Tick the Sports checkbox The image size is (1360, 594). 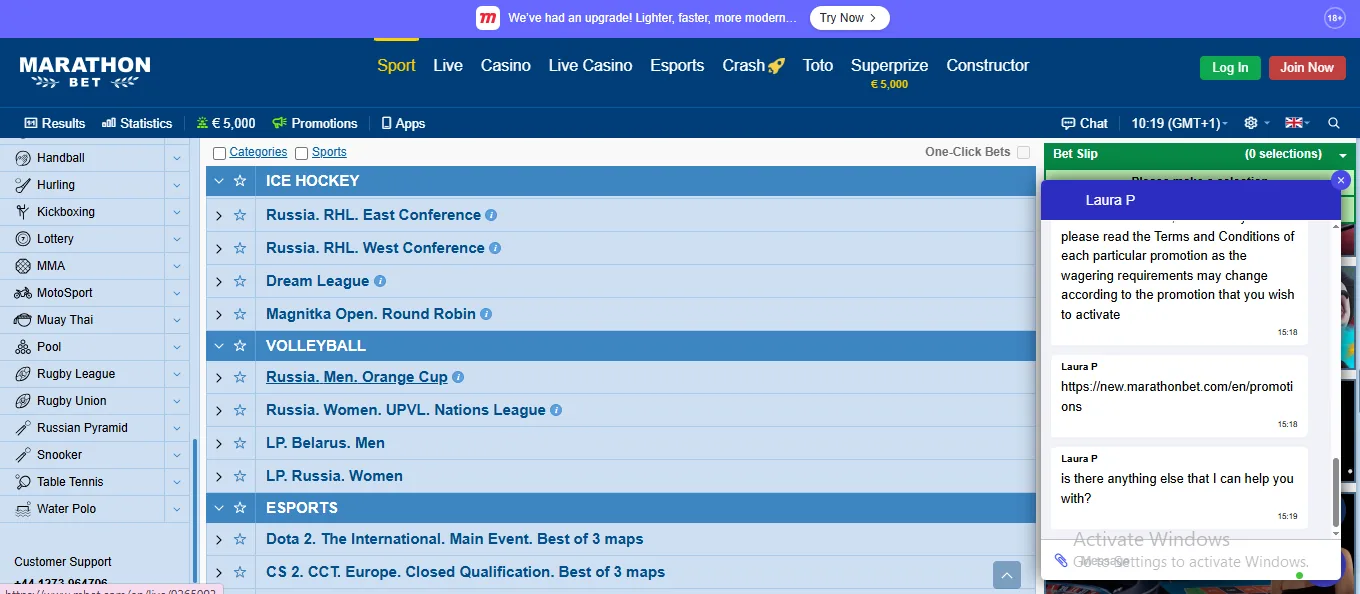301,153
